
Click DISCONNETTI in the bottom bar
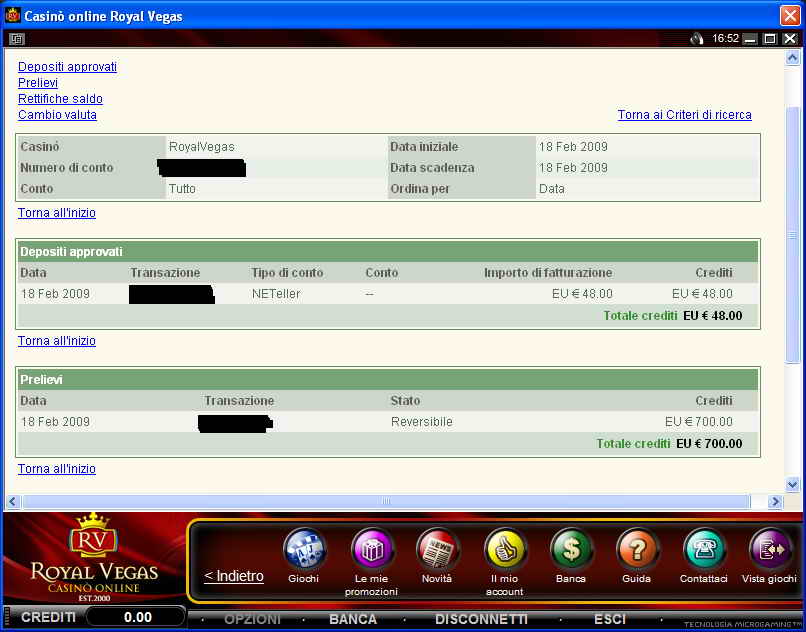tap(481, 619)
